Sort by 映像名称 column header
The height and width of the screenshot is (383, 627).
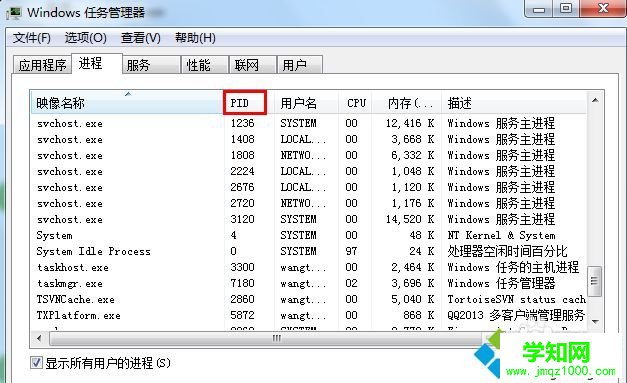pos(127,103)
